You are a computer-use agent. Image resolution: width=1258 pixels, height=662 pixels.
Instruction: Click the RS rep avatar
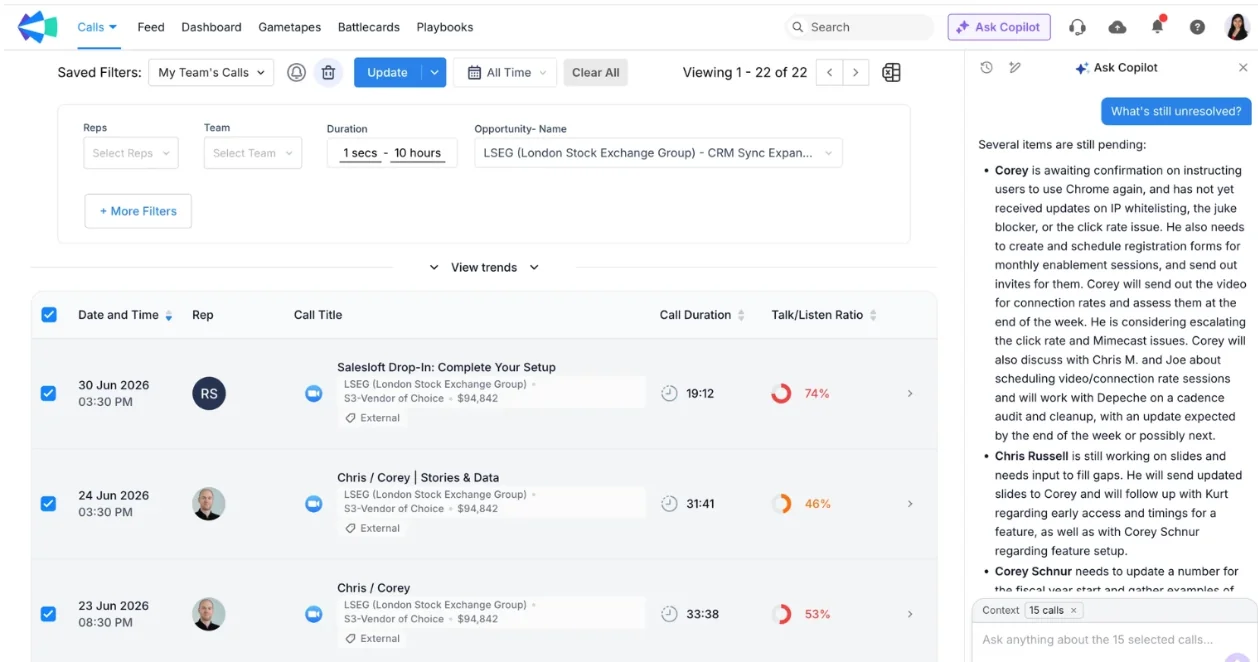[209, 394]
